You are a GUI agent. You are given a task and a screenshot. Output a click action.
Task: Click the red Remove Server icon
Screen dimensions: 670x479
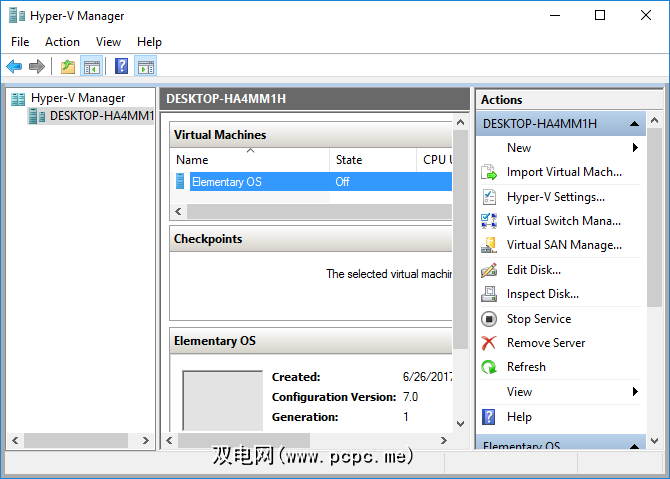point(489,343)
